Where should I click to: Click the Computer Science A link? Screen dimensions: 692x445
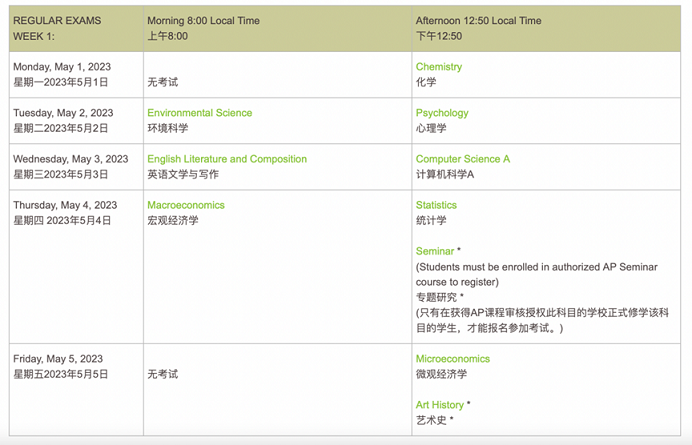point(463,159)
